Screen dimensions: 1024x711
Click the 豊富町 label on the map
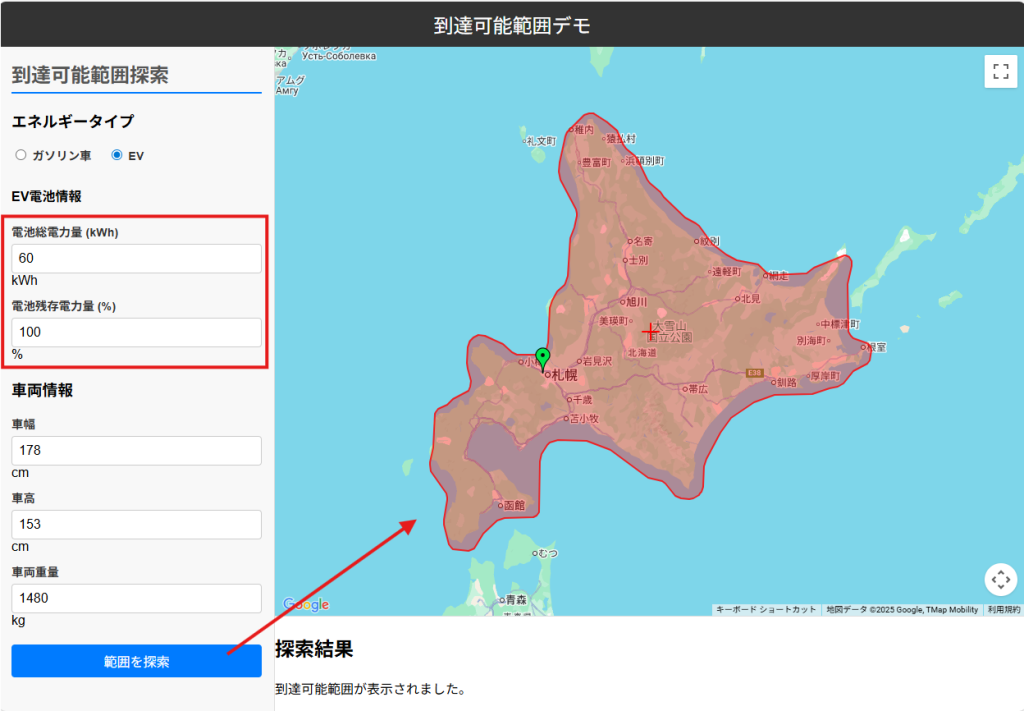coord(596,163)
